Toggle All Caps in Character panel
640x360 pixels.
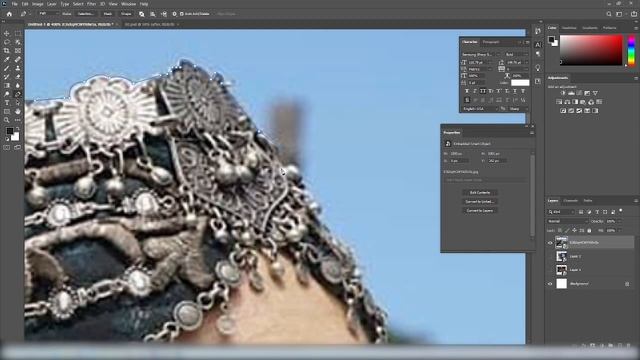point(483,91)
